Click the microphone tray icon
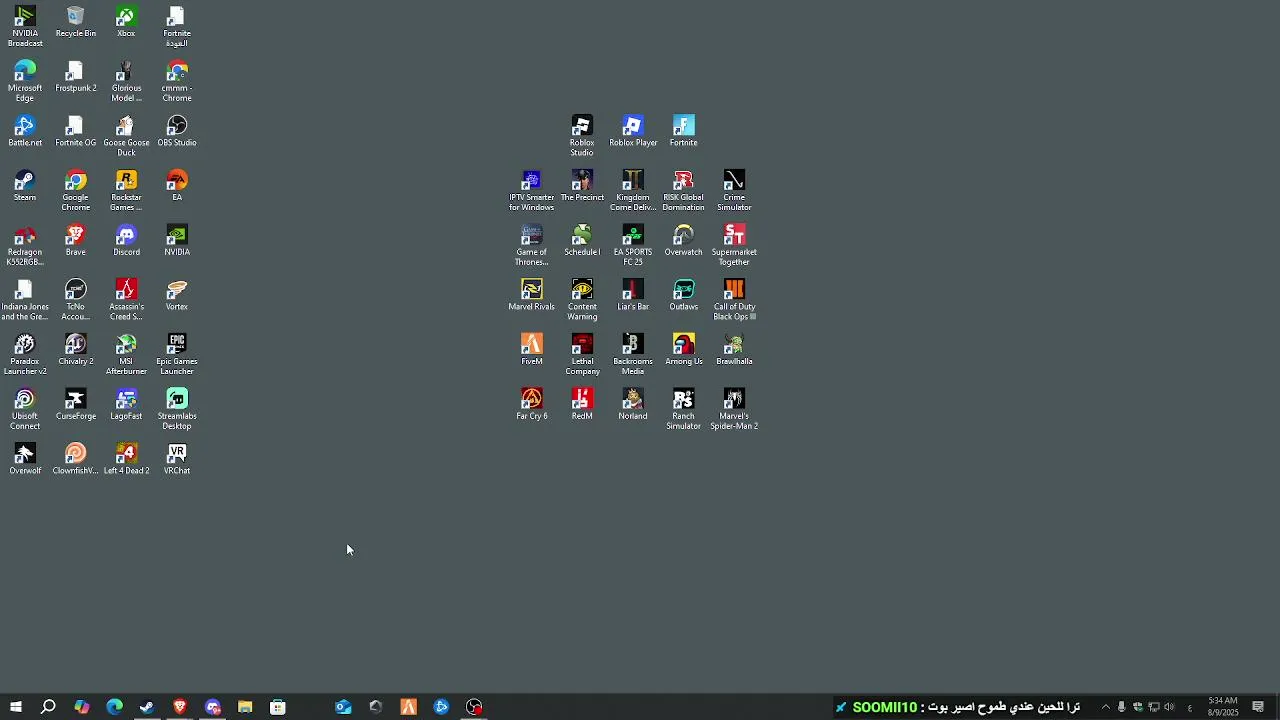 coord(1121,707)
